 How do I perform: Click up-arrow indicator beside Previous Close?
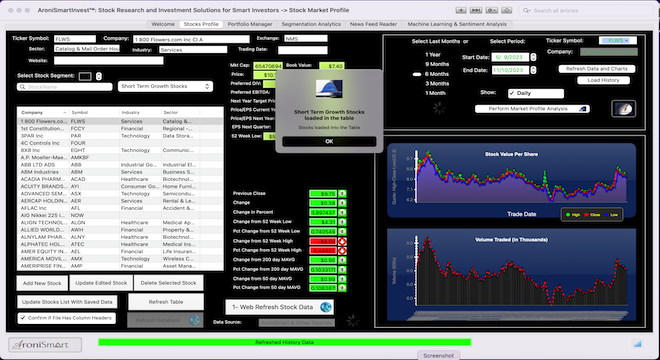click(x=342, y=194)
